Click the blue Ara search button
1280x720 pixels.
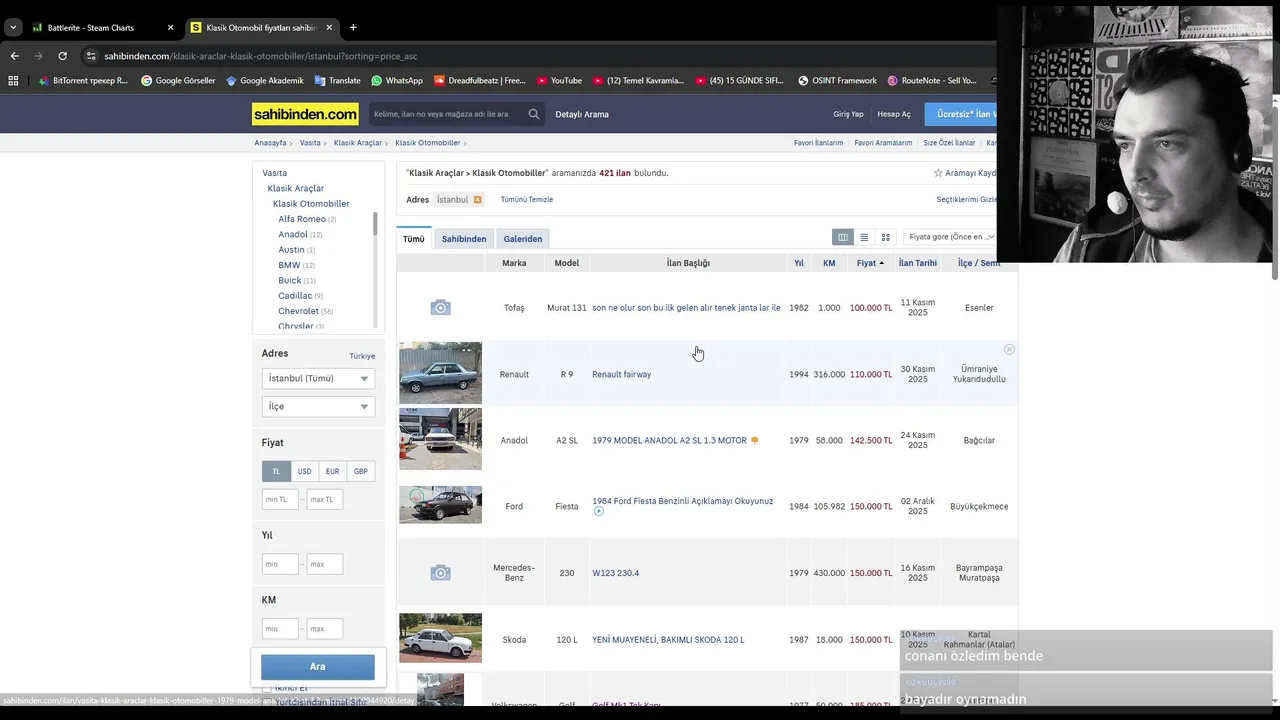318,666
